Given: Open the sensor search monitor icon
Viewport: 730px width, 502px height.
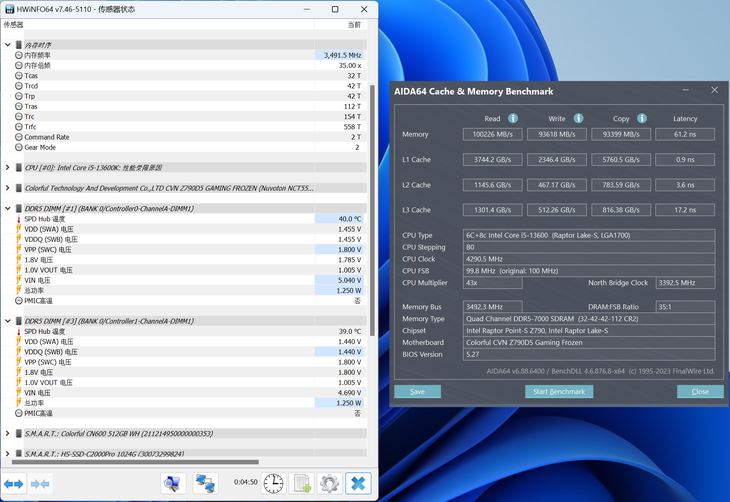Looking at the screenshot, I should pyautogui.click(x=173, y=483).
